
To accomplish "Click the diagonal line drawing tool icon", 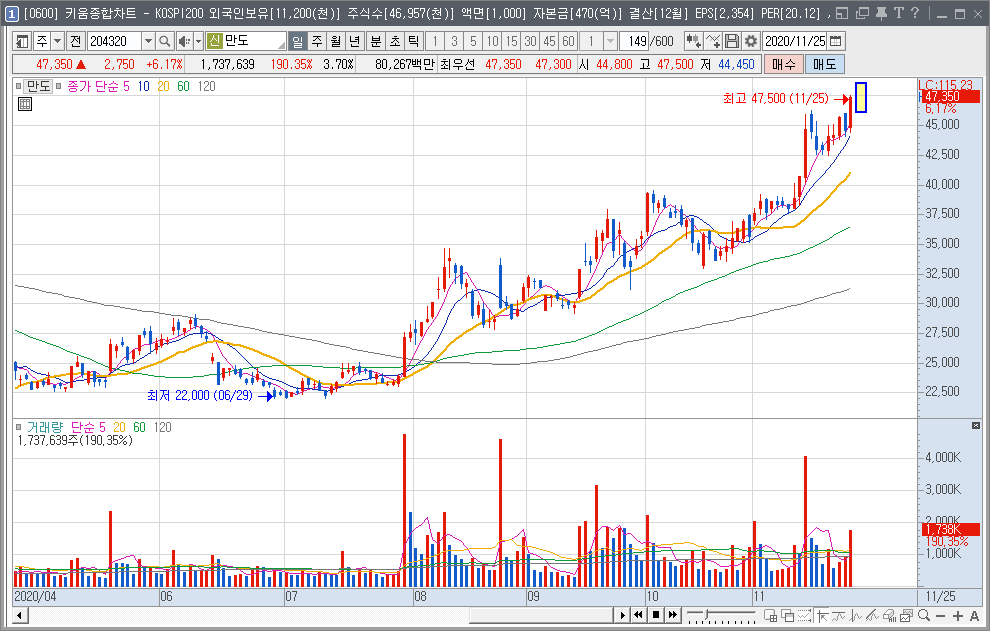I will [x=873, y=615].
